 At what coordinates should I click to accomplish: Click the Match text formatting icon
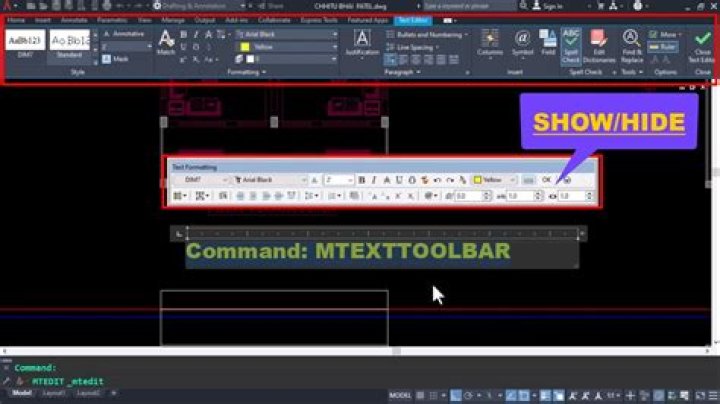click(166, 42)
